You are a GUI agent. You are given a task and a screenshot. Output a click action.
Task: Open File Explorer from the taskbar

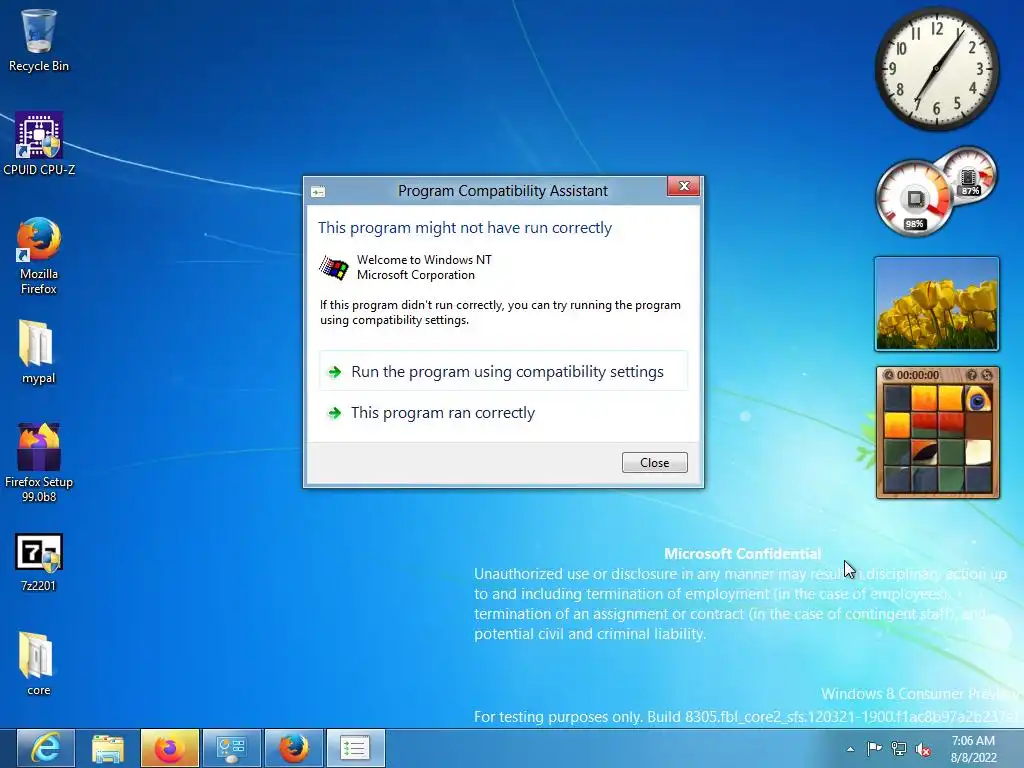pos(108,748)
